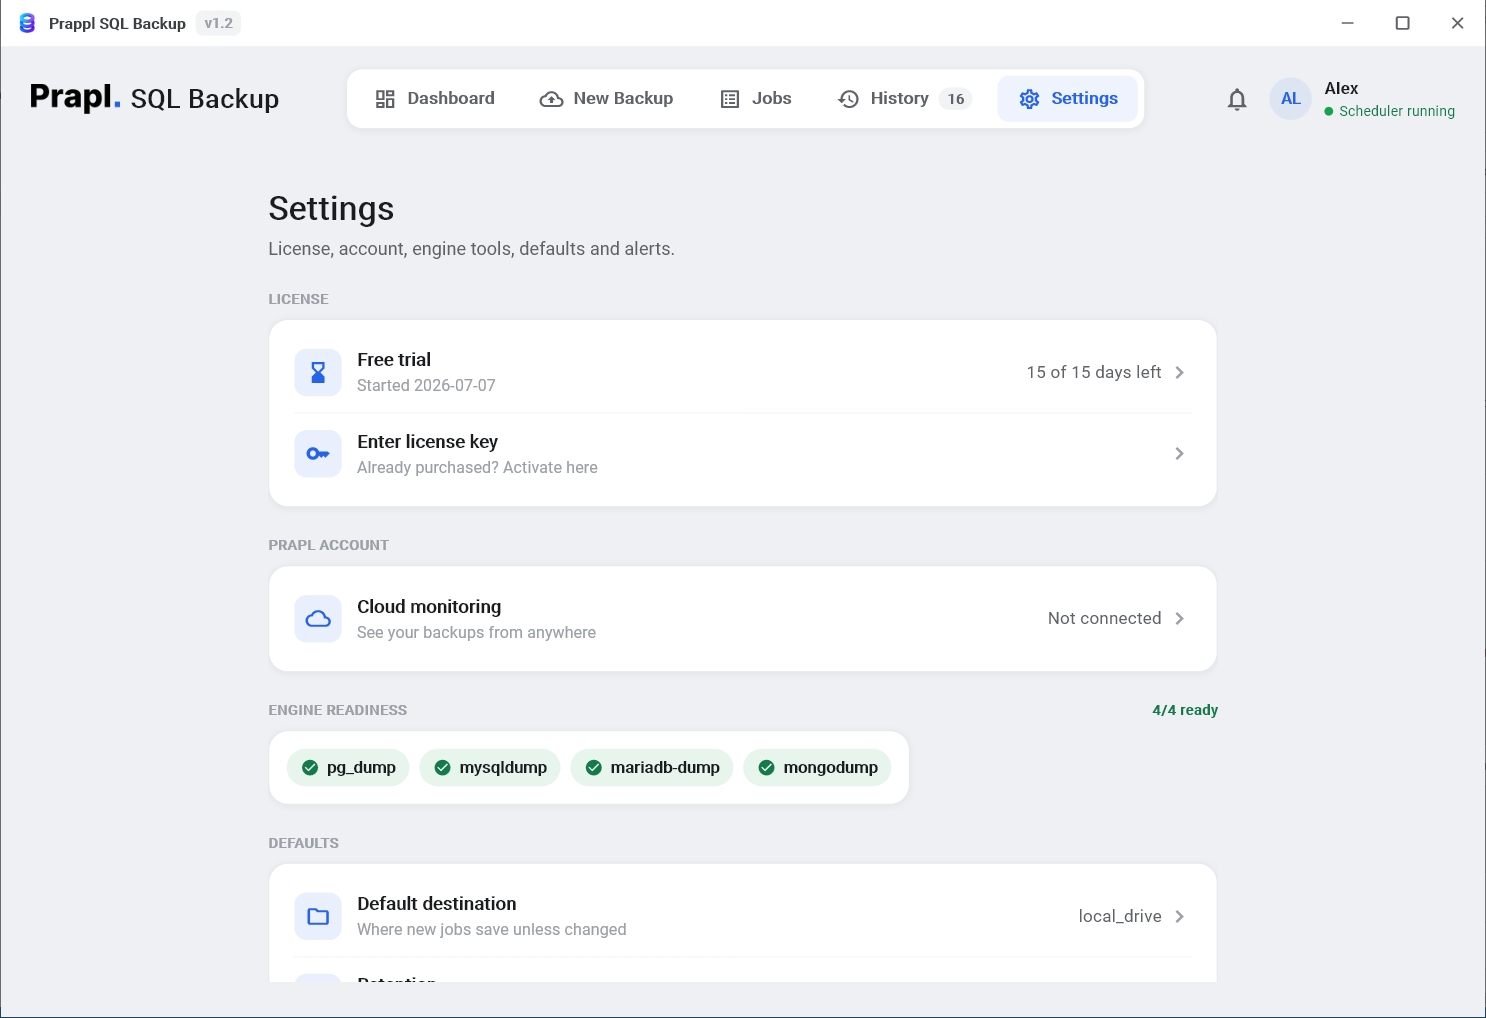The width and height of the screenshot is (1486, 1018).
Task: Maximize the Prappl SQL Backup window
Action: pos(1402,23)
